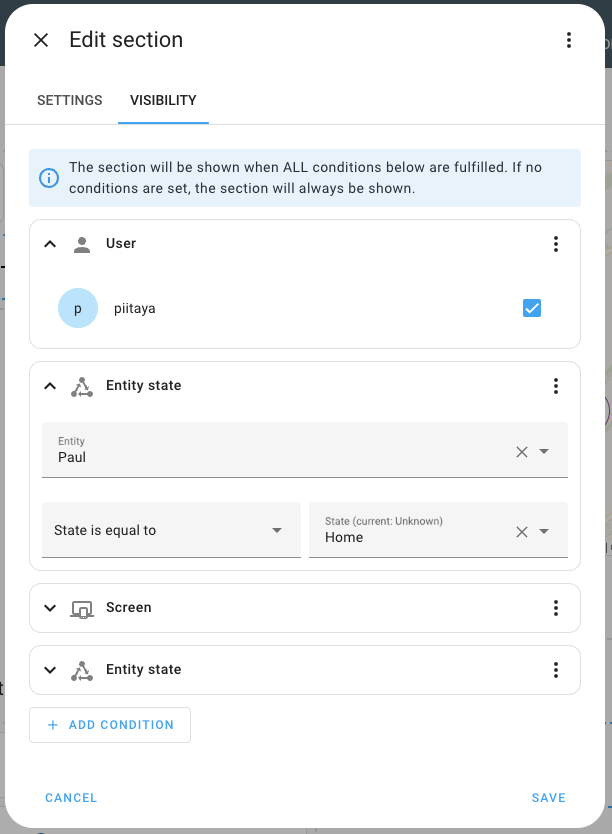Switch to the SETTINGS tab
612x834 pixels.
click(x=69, y=100)
